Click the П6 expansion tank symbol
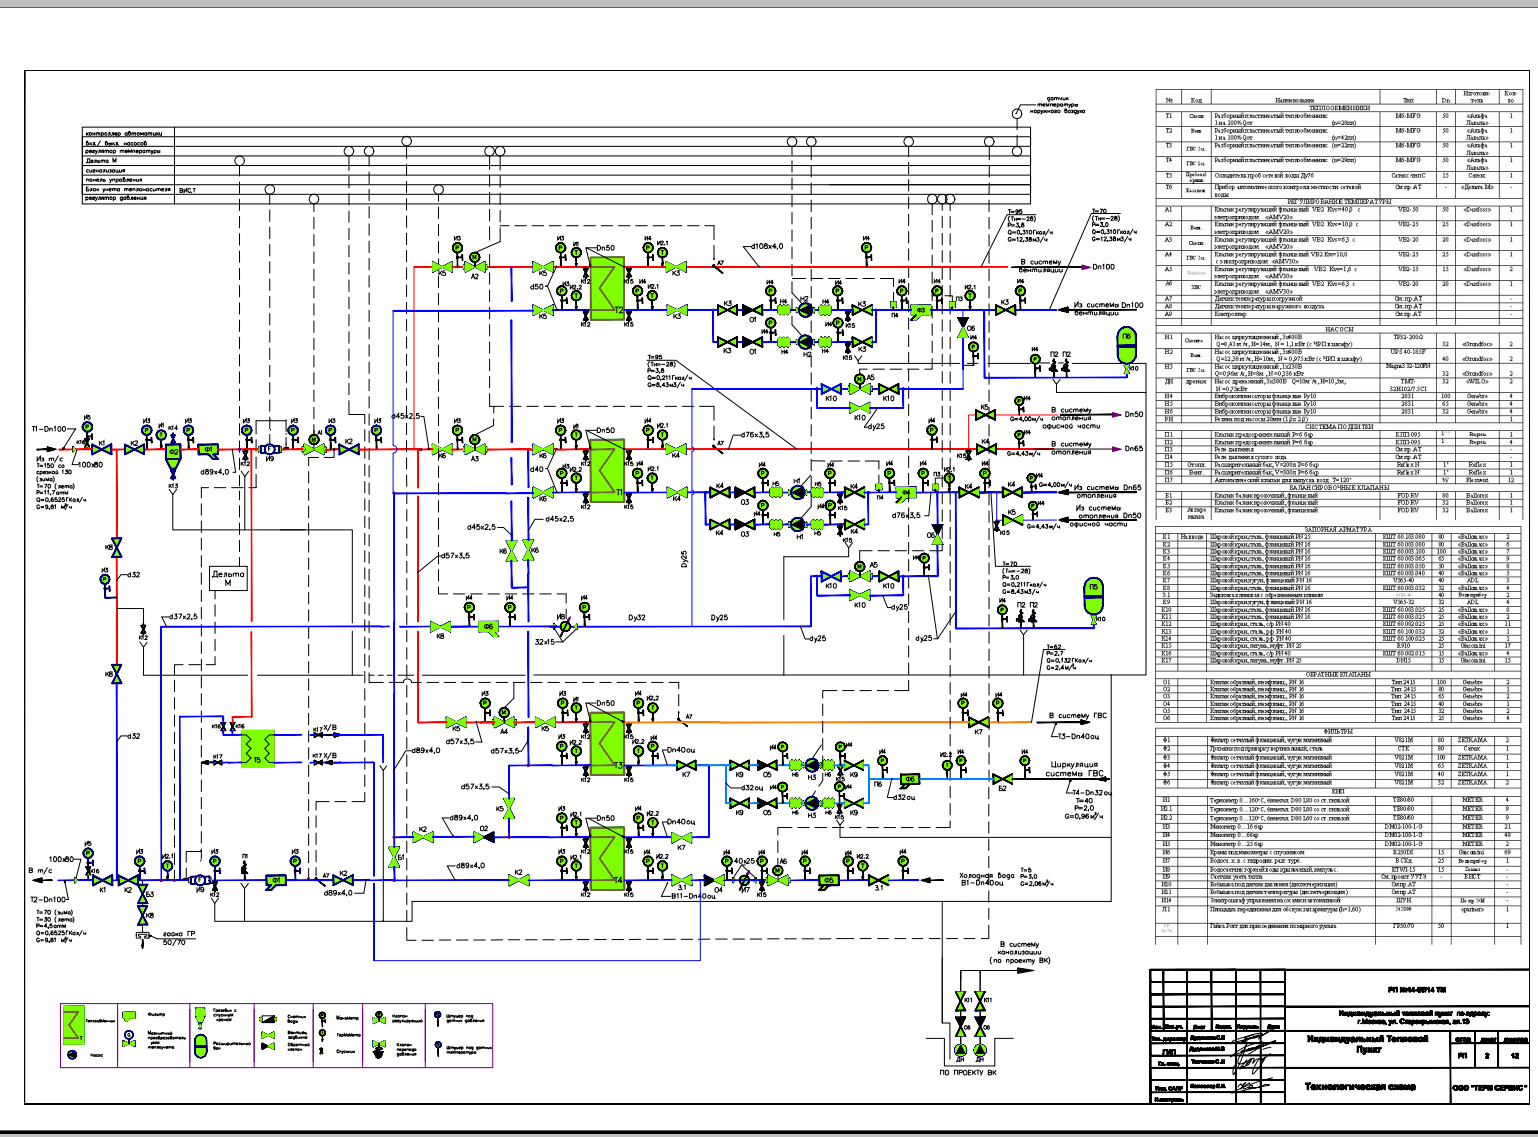This screenshot has height=1137, width=1538. (1127, 341)
